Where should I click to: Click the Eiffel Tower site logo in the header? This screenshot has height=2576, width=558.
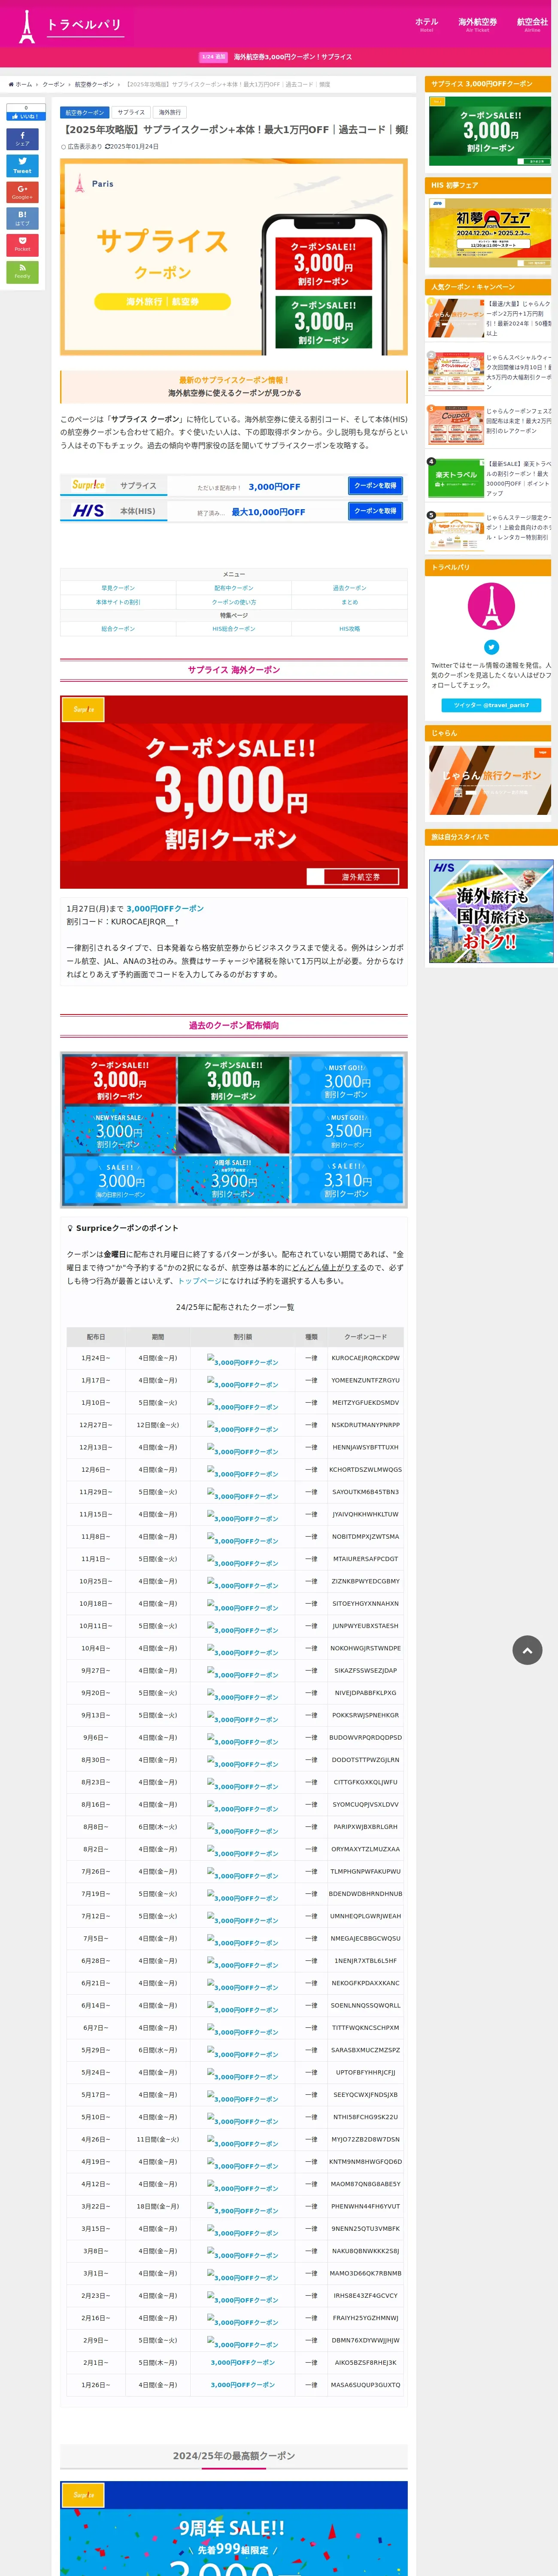click(x=27, y=27)
